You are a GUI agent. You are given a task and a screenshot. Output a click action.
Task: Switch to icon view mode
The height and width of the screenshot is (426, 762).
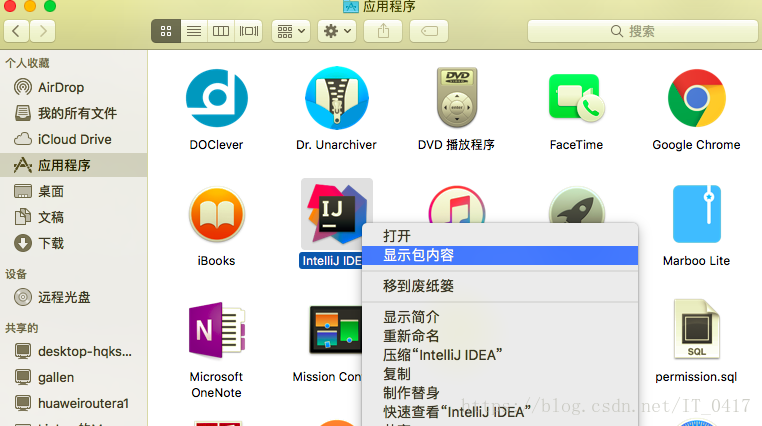click(x=166, y=31)
